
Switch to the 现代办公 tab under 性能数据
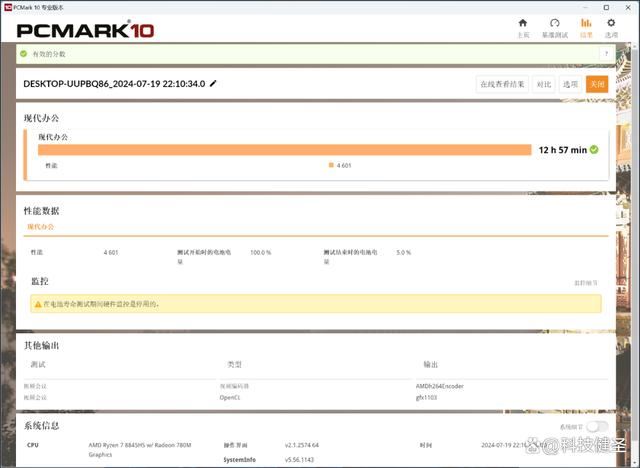coord(40,227)
